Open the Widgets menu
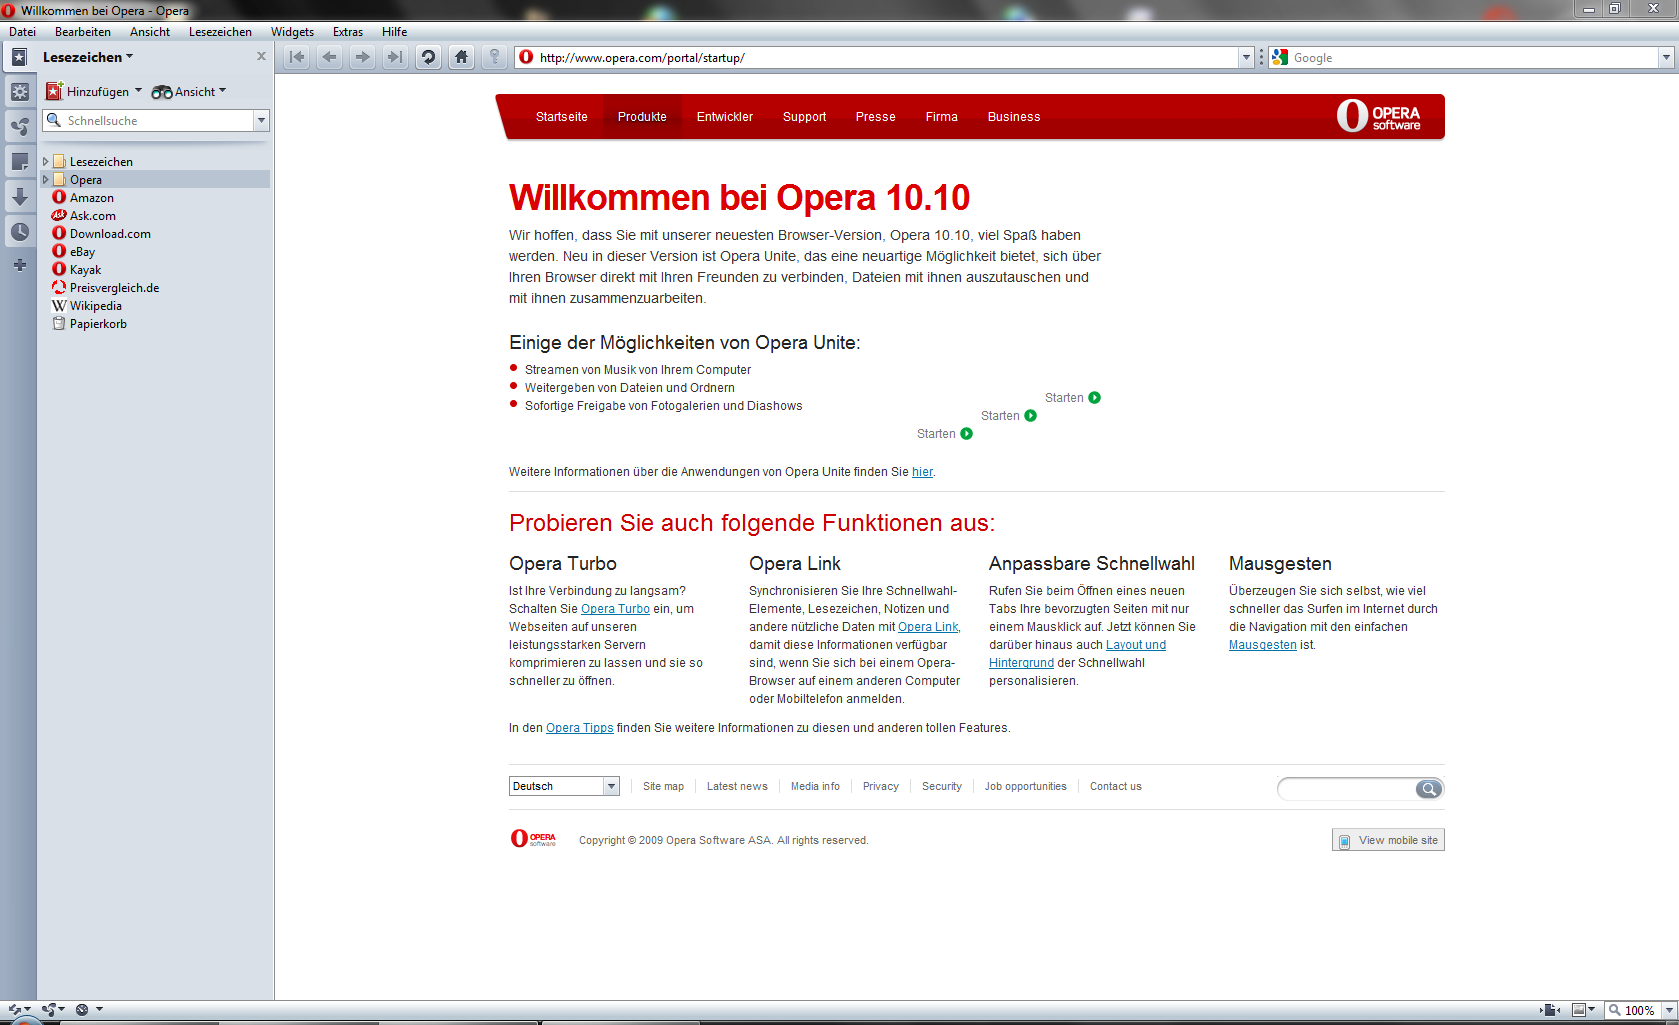Screen dimensions: 1679x1025 pos(292,31)
